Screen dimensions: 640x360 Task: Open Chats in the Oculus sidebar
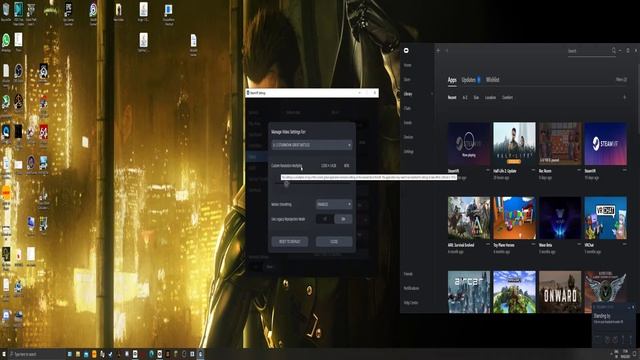tap(407, 108)
